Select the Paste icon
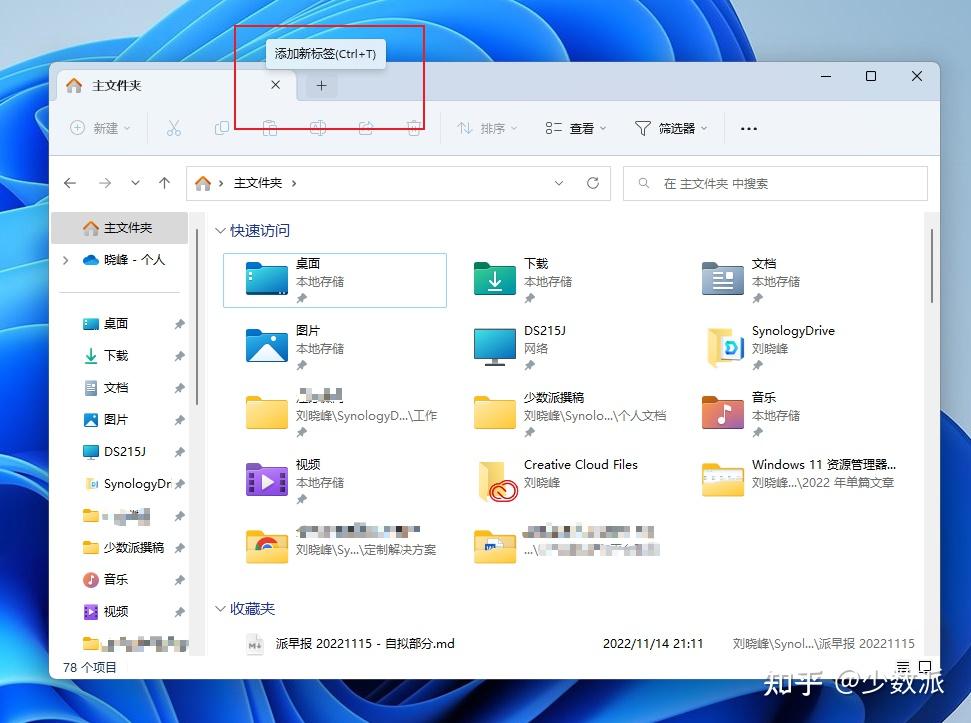The height and width of the screenshot is (723, 971). click(x=269, y=128)
